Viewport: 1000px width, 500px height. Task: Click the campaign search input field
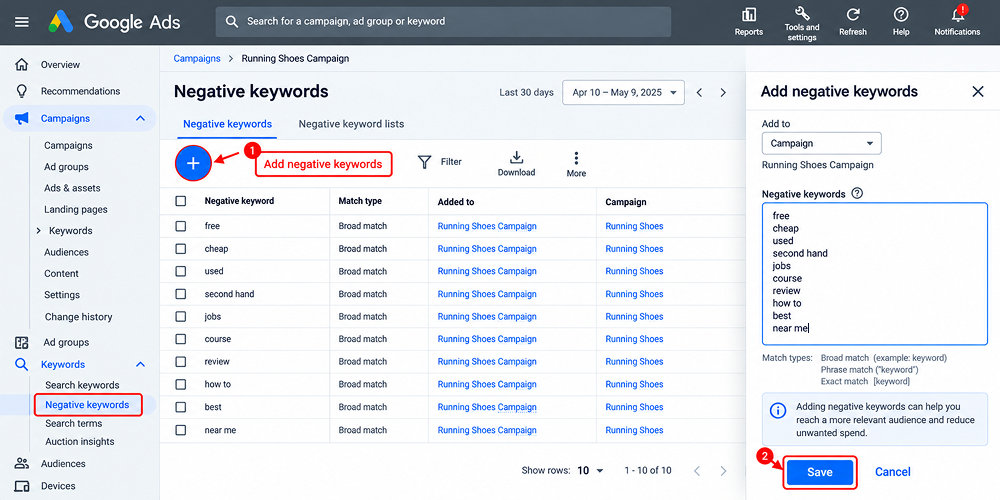click(x=443, y=22)
